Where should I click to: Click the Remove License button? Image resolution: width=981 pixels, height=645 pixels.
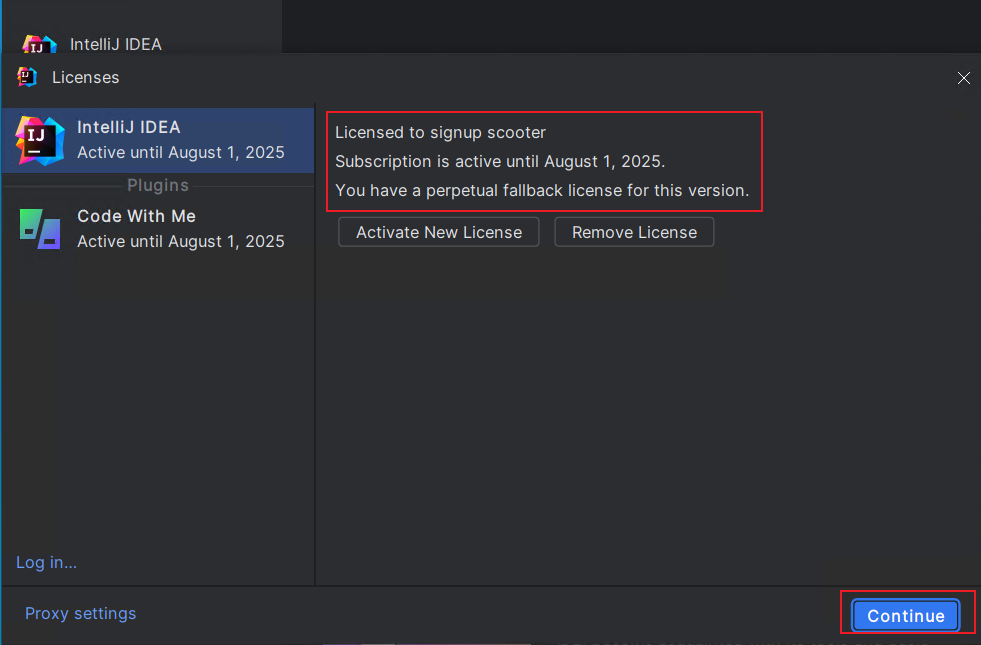point(634,232)
